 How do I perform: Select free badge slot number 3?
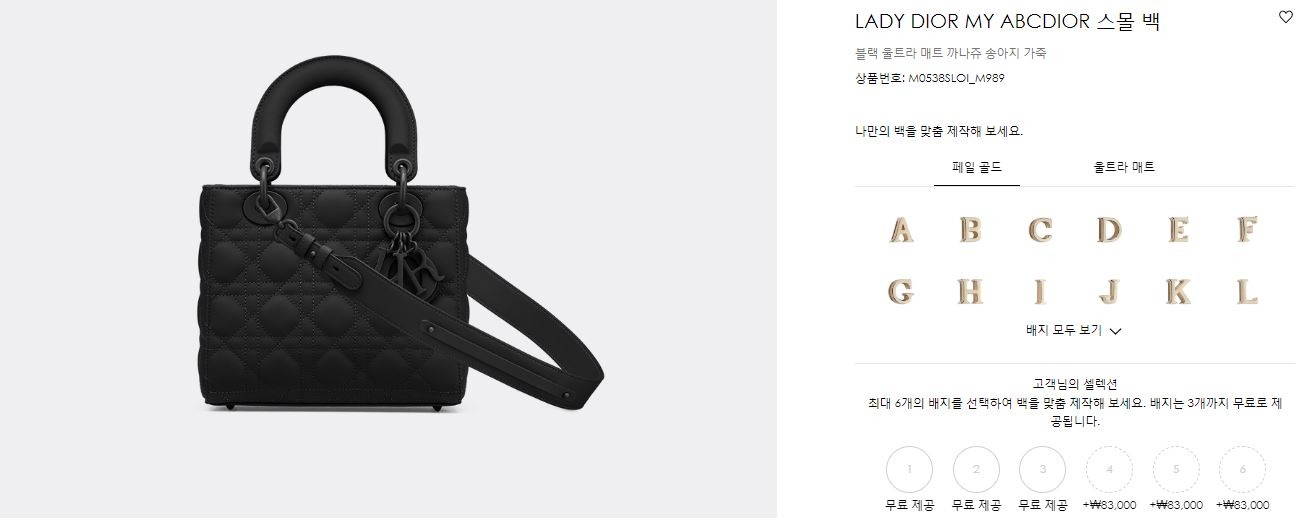tap(1043, 469)
